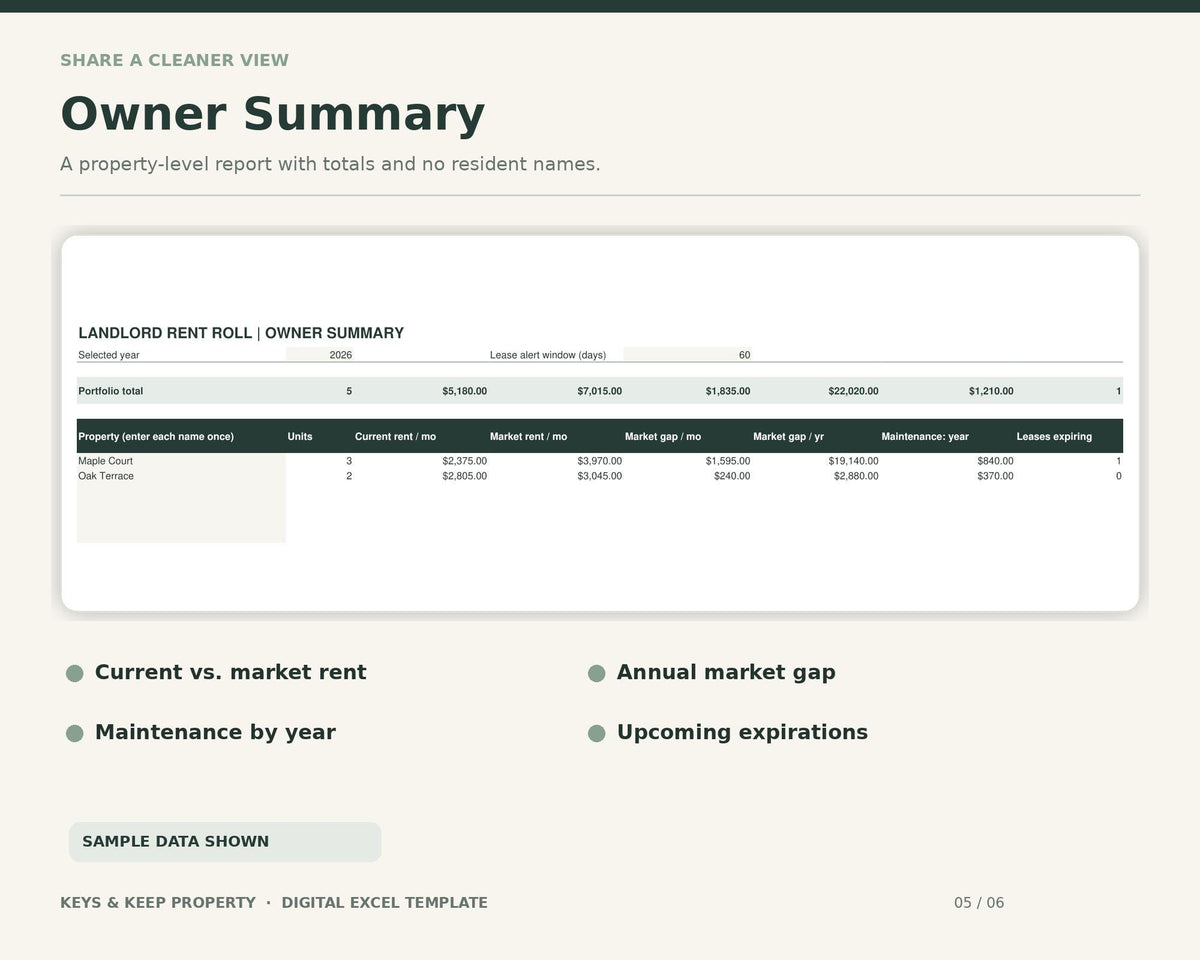Click the 'SHARE A CLEANER VIEW' label
The image size is (1200, 960).
[174, 60]
